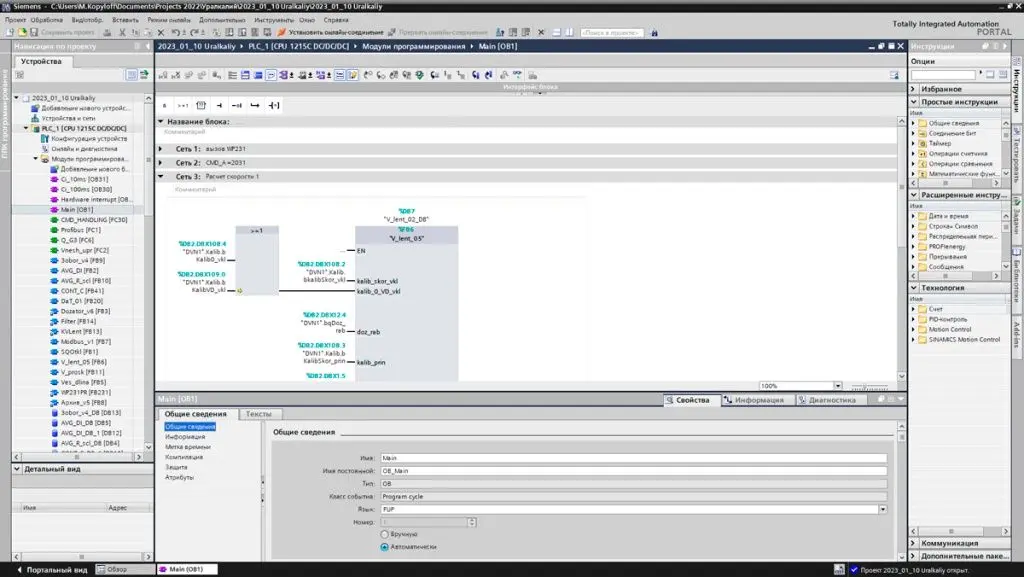Viewport: 1024px width, 577px height.
Task: Switch to the 'Тексты' tab
Action: tap(259, 414)
